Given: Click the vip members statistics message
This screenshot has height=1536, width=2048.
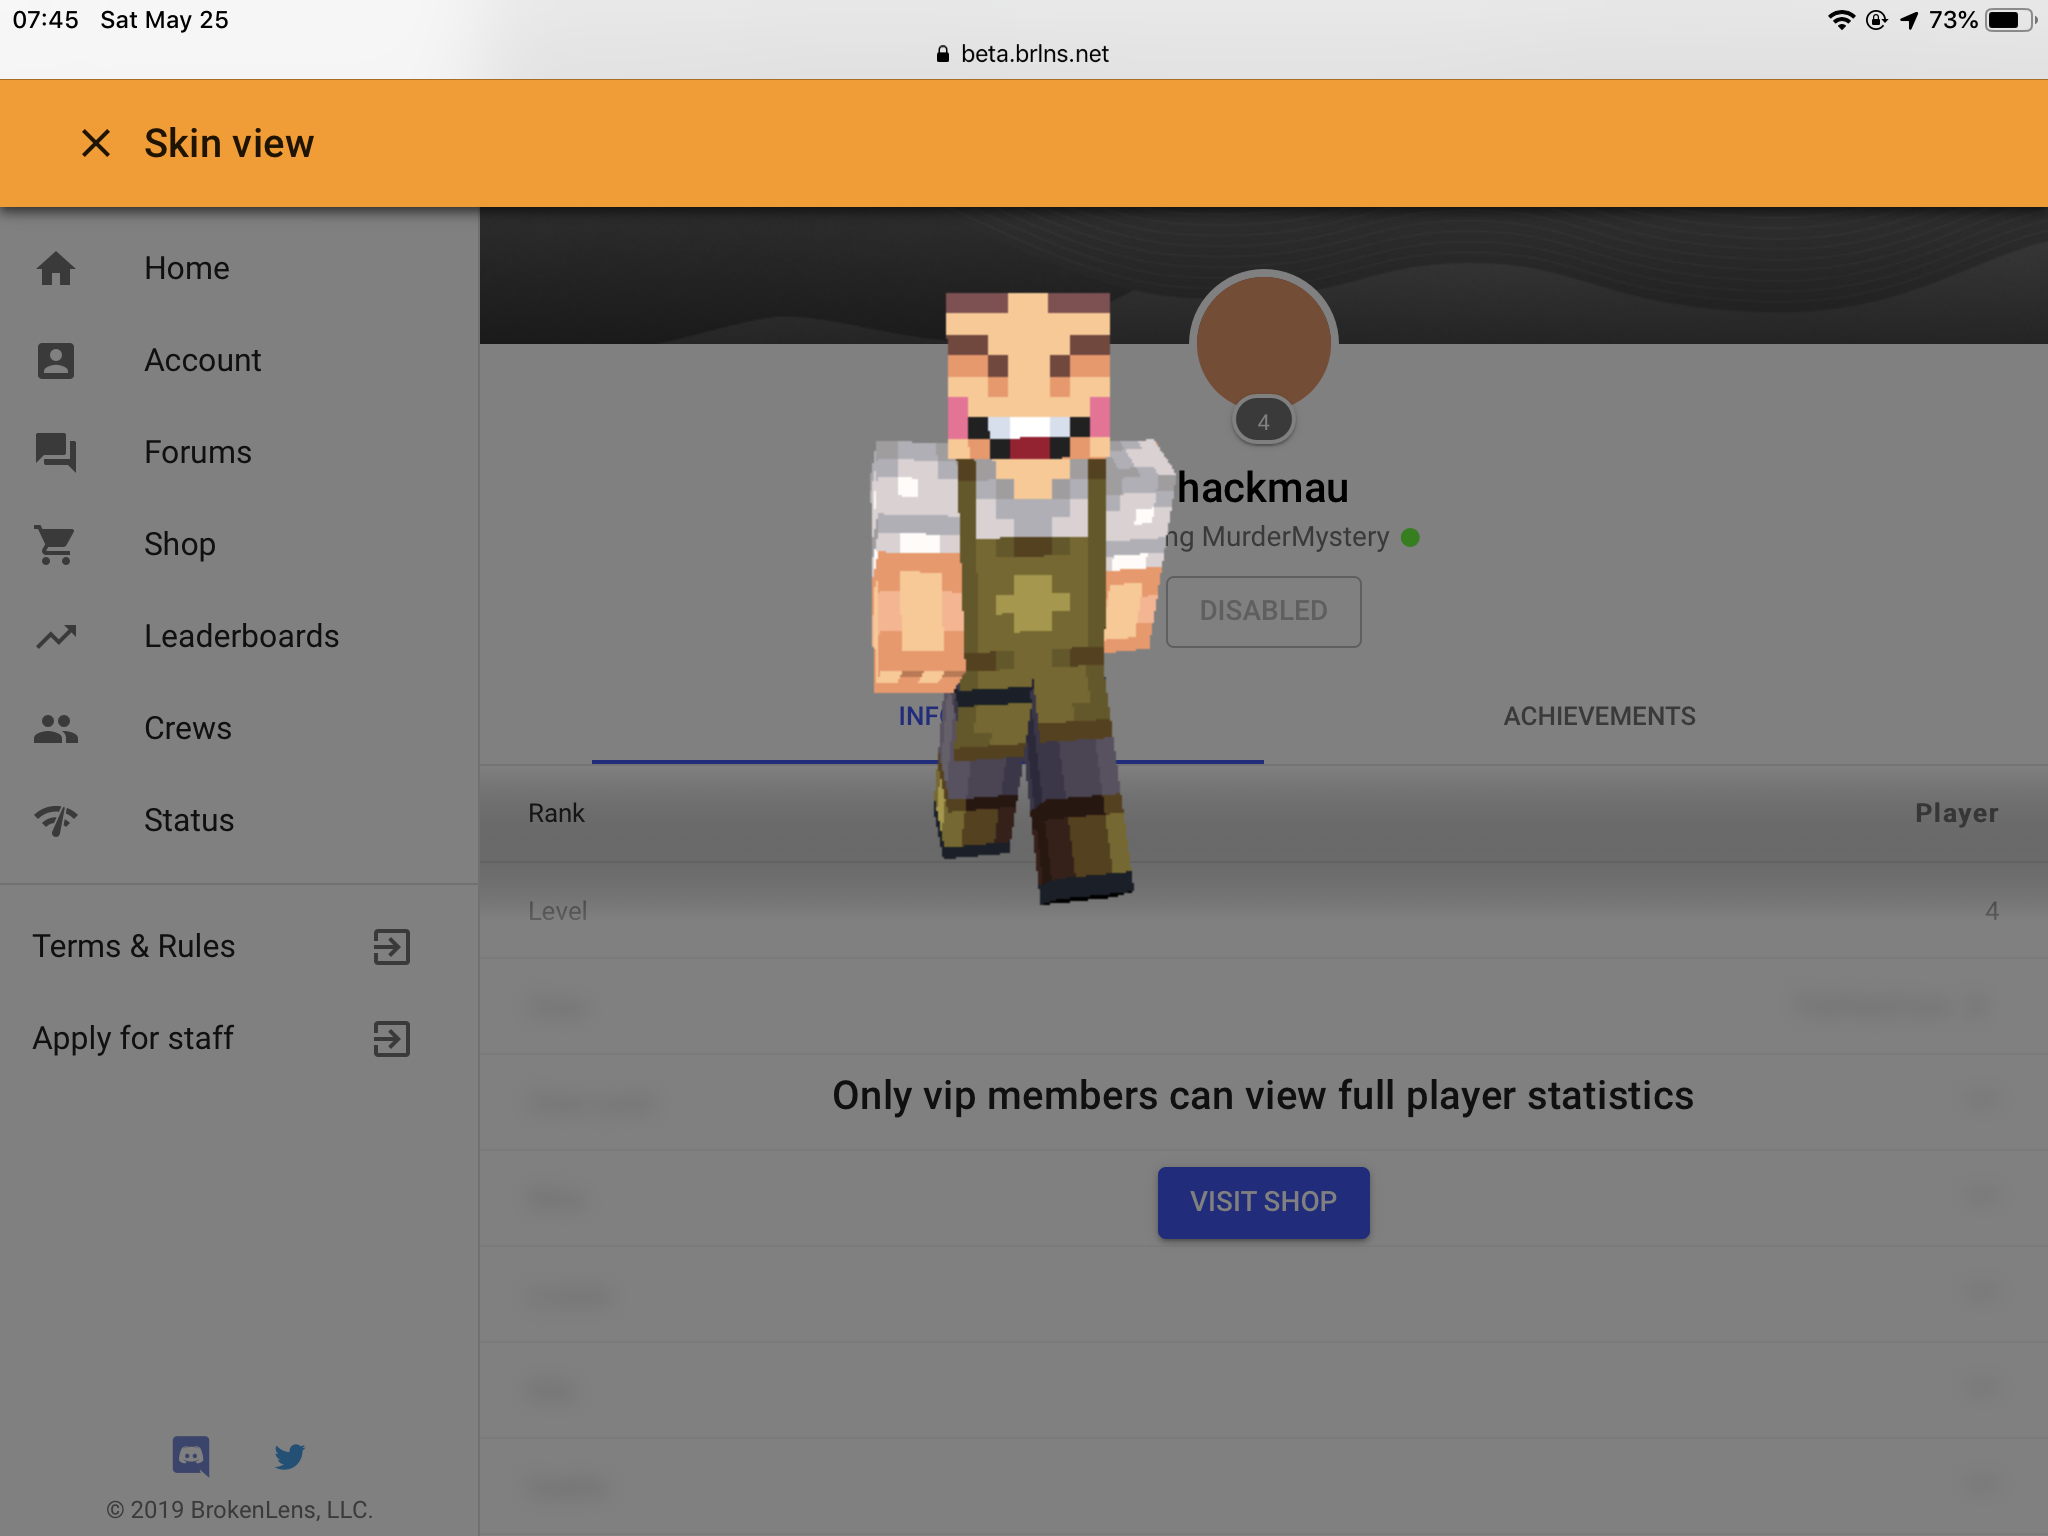Looking at the screenshot, I should click(1263, 1096).
